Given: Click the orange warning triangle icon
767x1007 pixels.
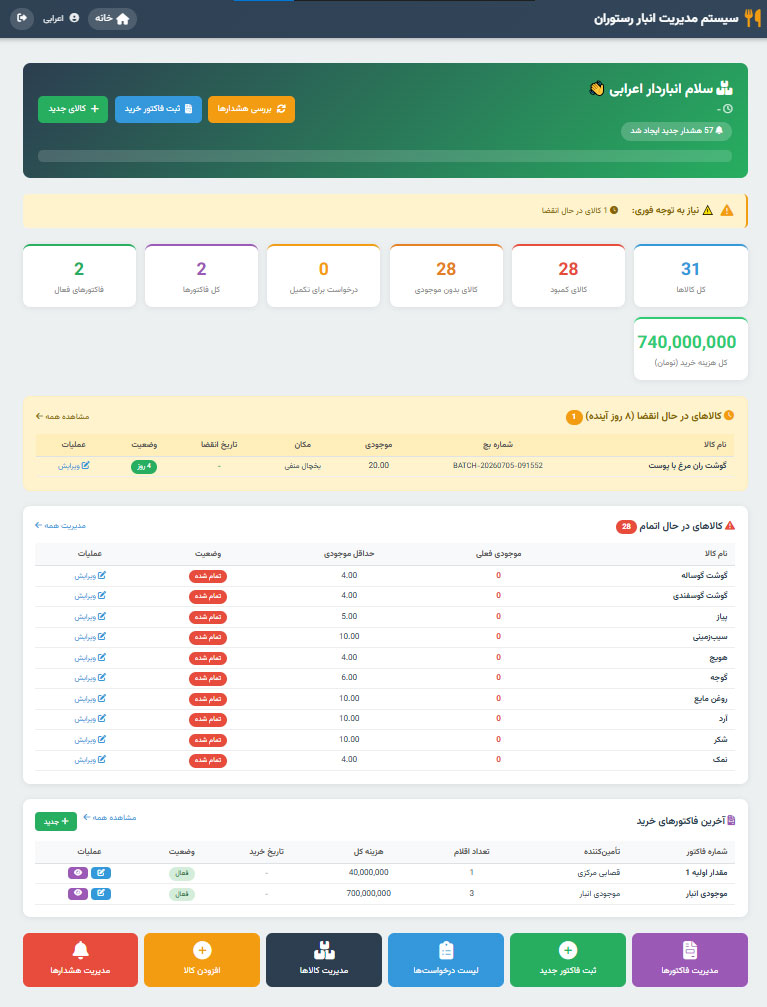Looking at the screenshot, I should coord(727,211).
